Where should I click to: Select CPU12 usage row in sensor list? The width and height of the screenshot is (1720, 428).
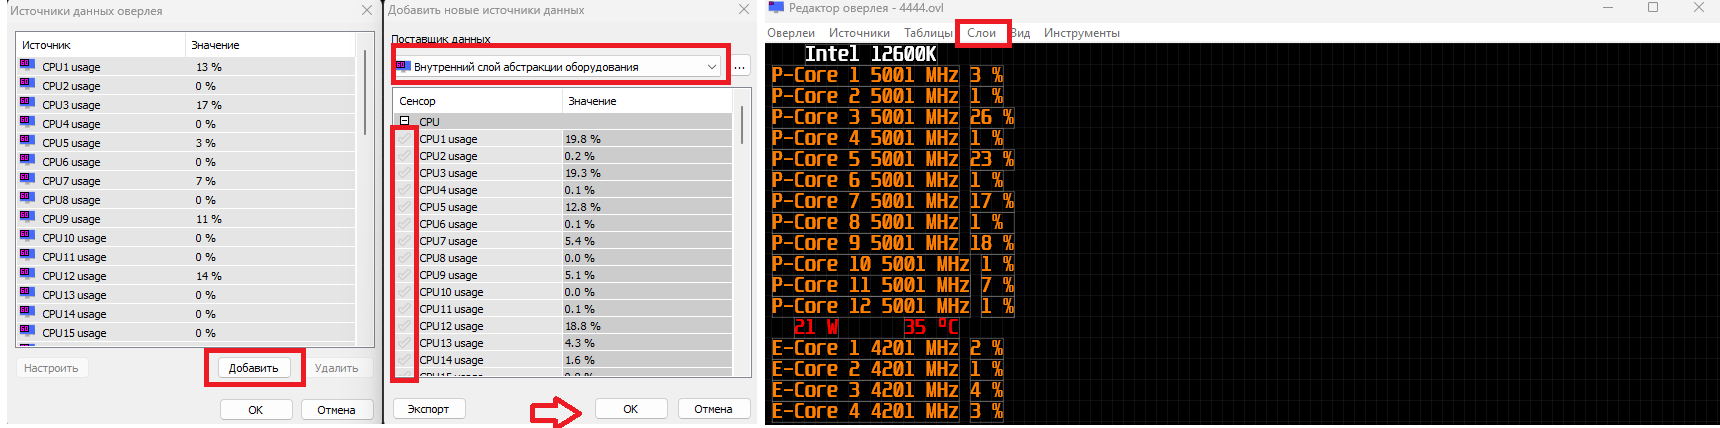(563, 326)
